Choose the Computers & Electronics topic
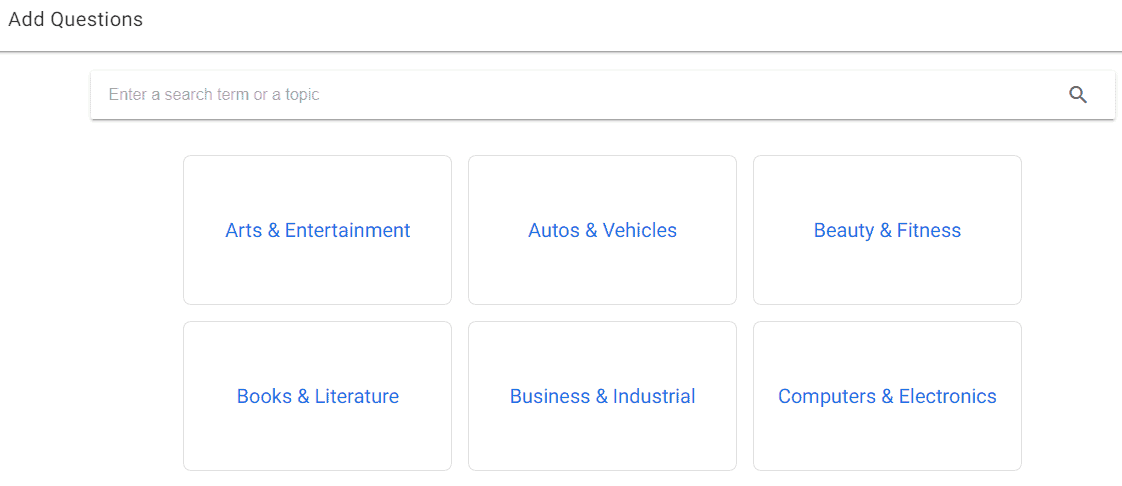The height and width of the screenshot is (486, 1122). (x=887, y=396)
